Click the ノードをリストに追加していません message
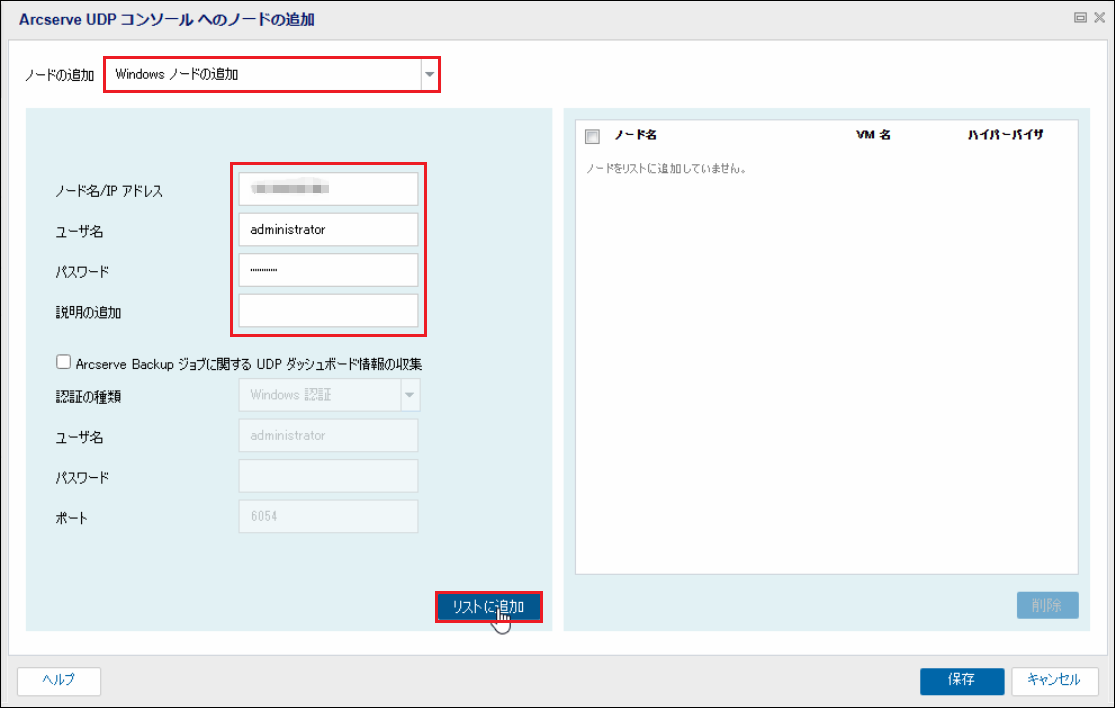1115x708 pixels. tap(666, 169)
